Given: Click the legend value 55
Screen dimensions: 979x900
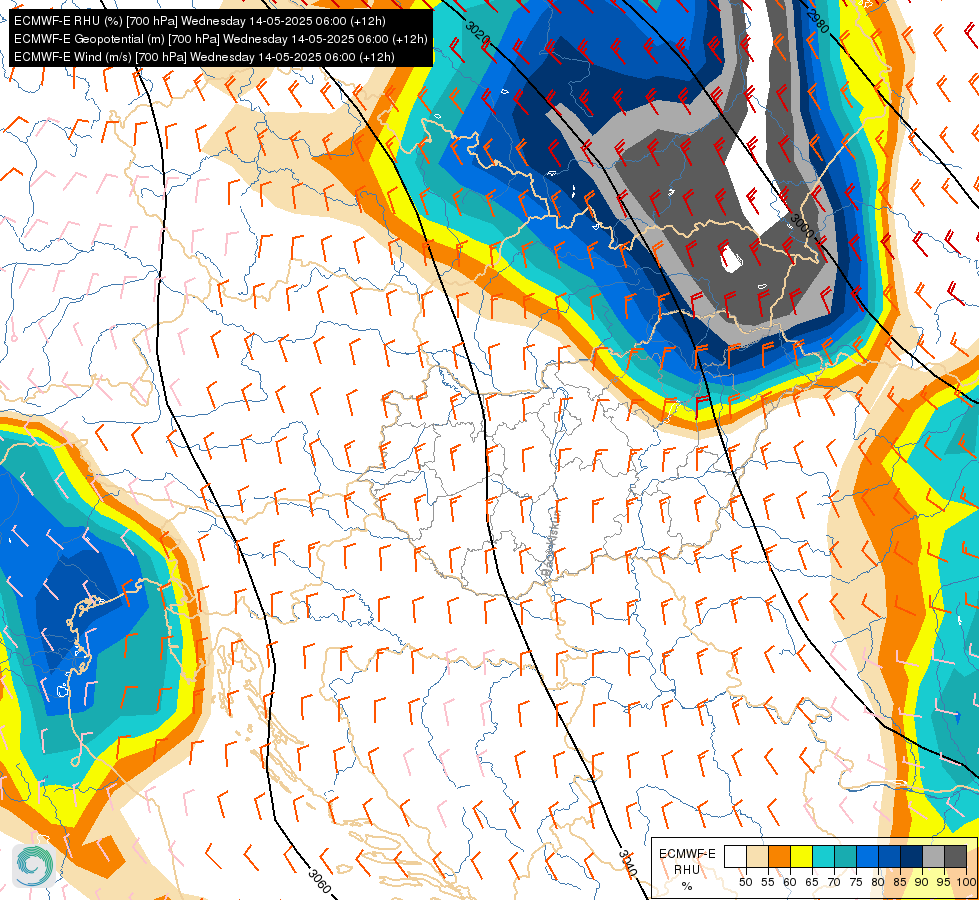Looking at the screenshot, I should click(767, 883).
